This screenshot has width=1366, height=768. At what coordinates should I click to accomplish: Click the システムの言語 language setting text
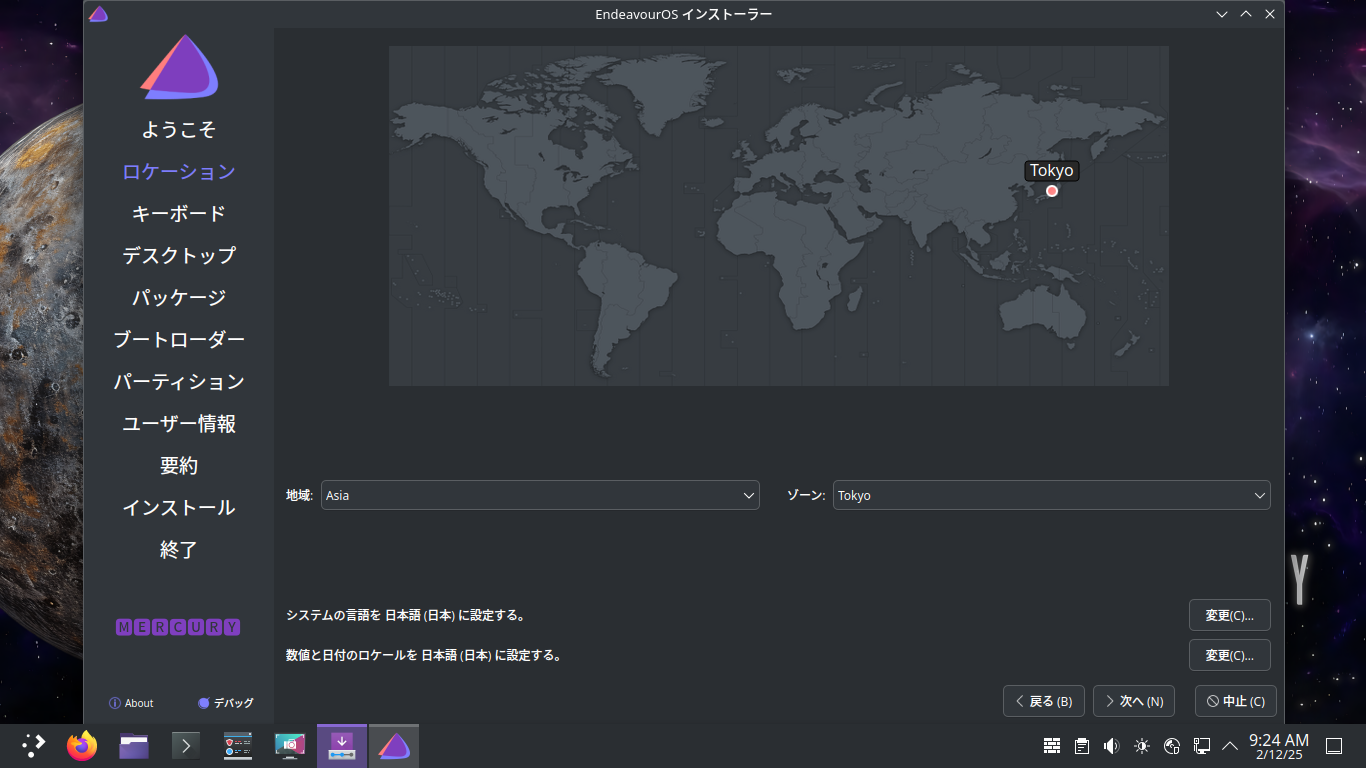pyautogui.click(x=406, y=615)
